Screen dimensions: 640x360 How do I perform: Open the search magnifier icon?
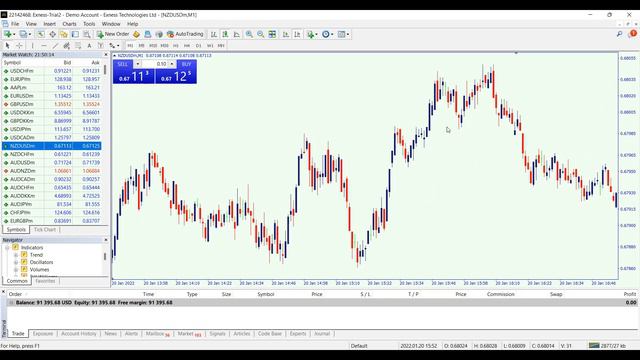pyautogui.click(x=619, y=34)
